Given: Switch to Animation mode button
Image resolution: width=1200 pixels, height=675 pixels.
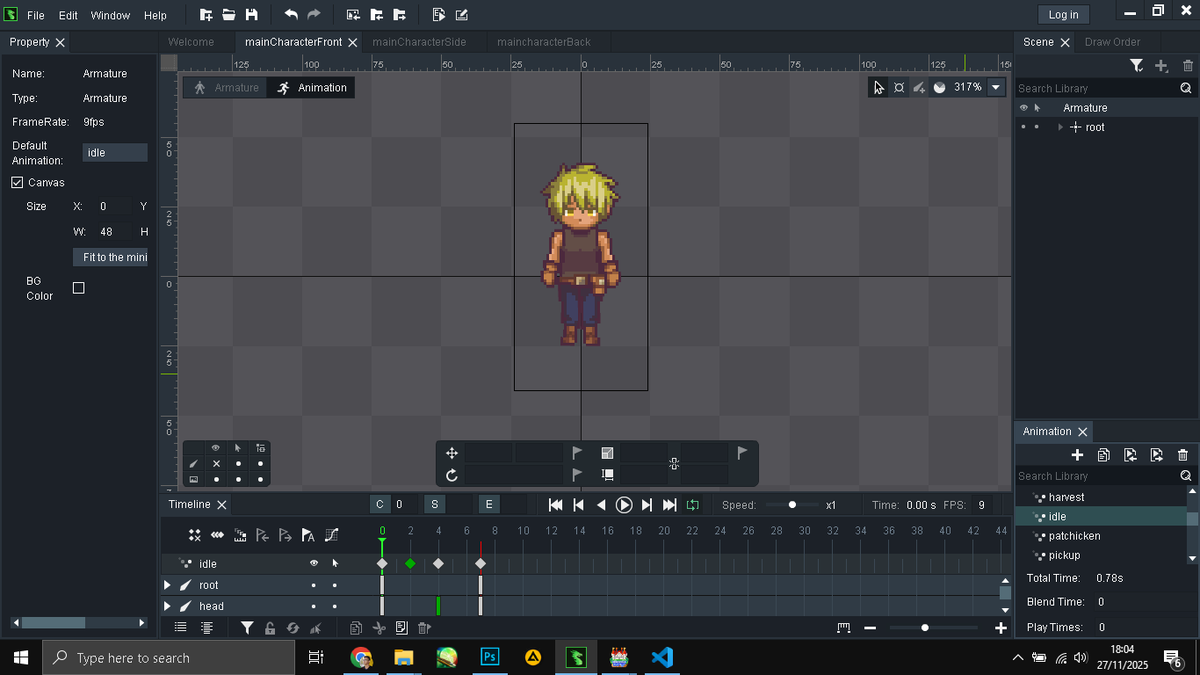Looking at the screenshot, I should pyautogui.click(x=311, y=88).
